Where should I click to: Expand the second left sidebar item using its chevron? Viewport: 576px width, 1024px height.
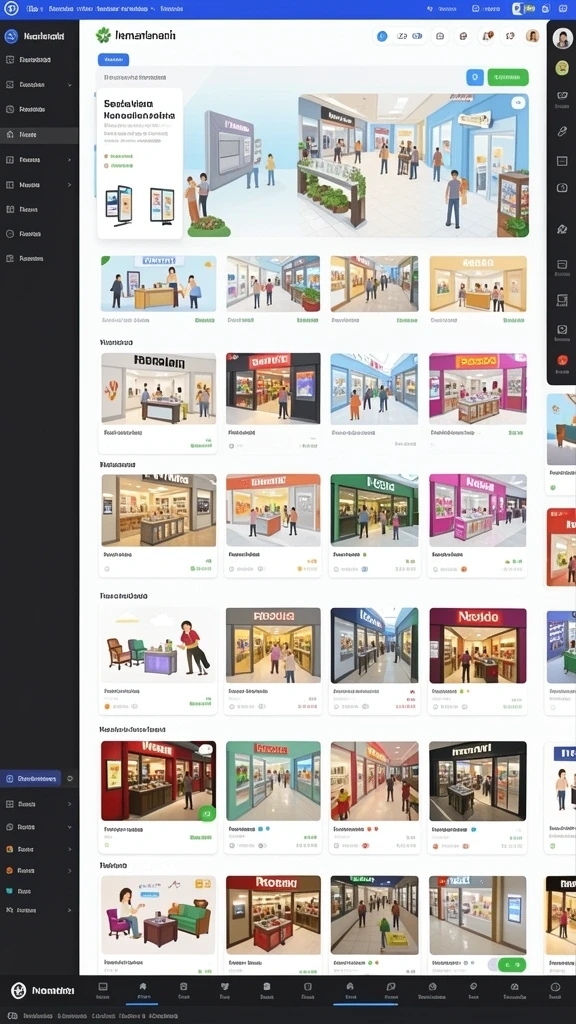click(x=69, y=85)
